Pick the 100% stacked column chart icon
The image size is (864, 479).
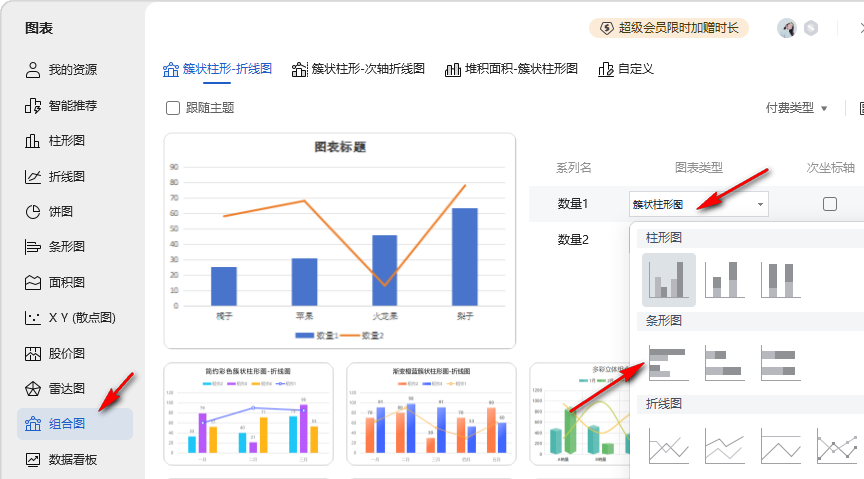781,279
